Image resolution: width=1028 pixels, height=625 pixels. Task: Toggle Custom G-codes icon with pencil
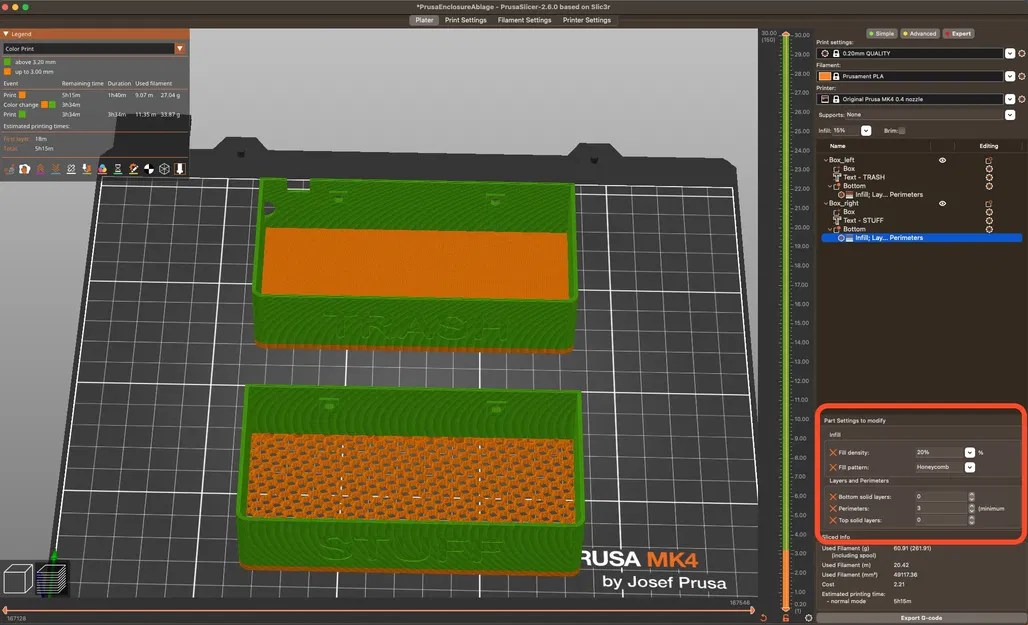[x=133, y=169]
